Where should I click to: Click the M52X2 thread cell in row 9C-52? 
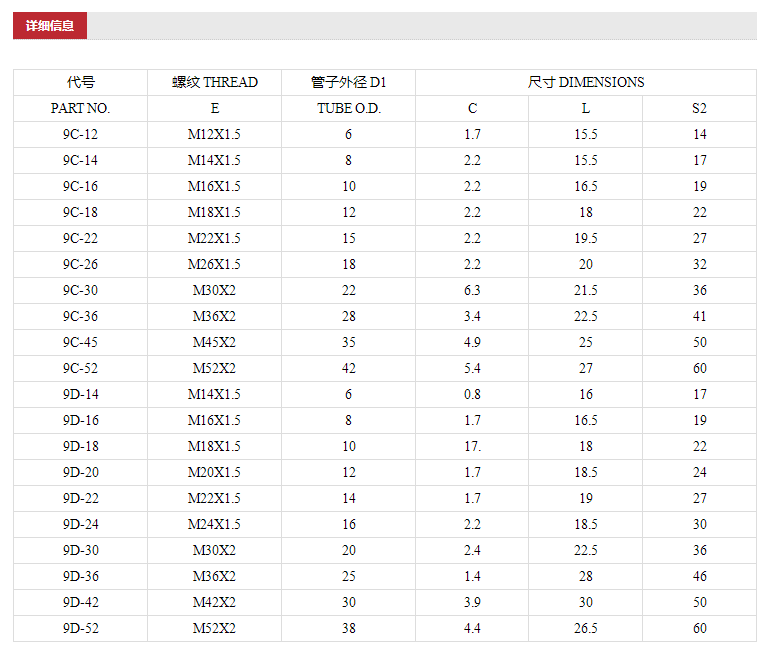tap(214, 368)
